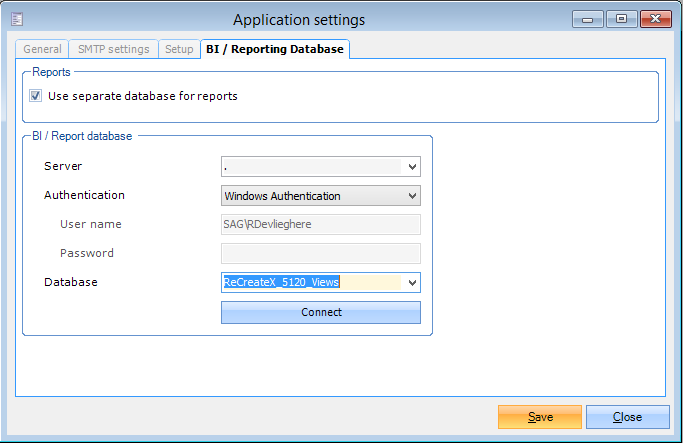Screen dimensions: 683x443
Task: Save the application settings
Action: pyautogui.click(x=540, y=418)
